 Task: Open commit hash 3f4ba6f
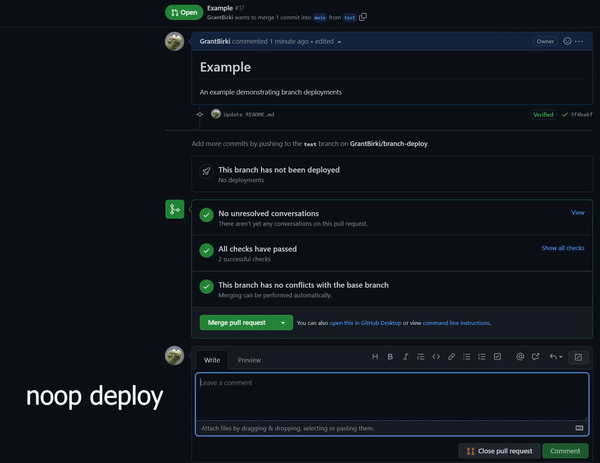(x=581, y=114)
